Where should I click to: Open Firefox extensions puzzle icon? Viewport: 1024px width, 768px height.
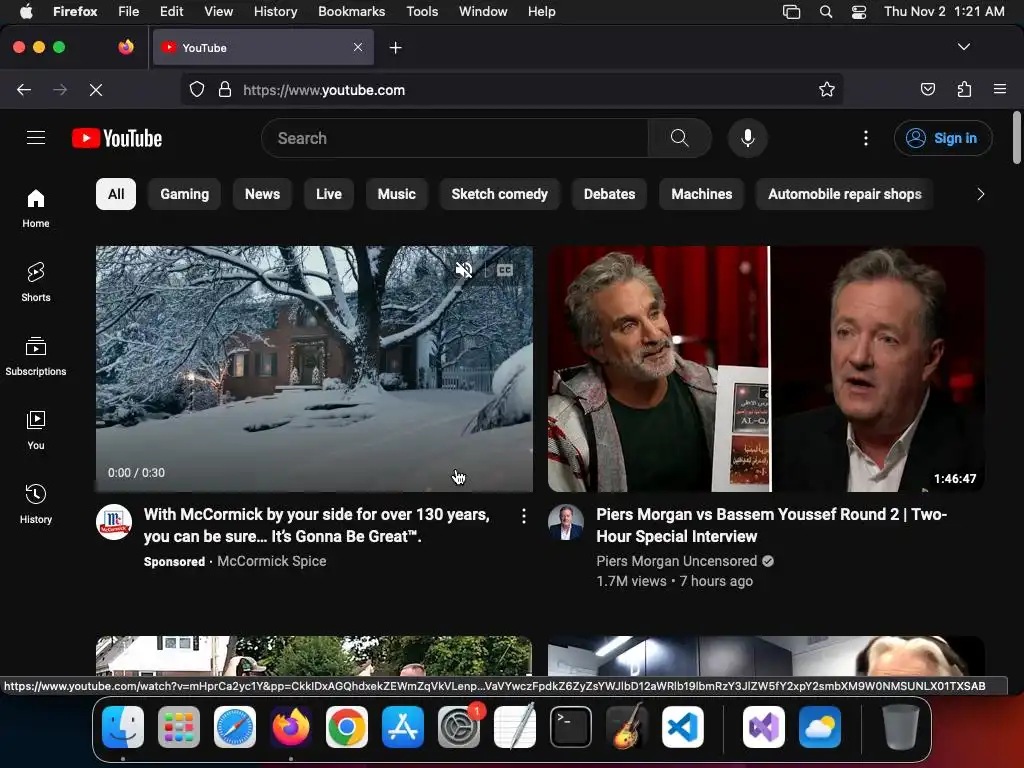tap(964, 89)
